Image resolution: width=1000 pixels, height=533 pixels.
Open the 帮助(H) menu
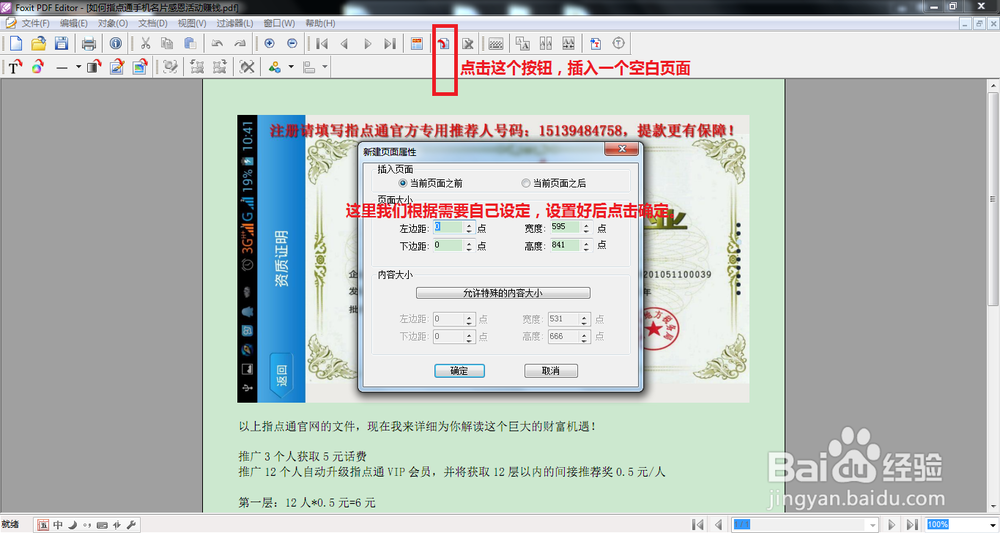320,23
